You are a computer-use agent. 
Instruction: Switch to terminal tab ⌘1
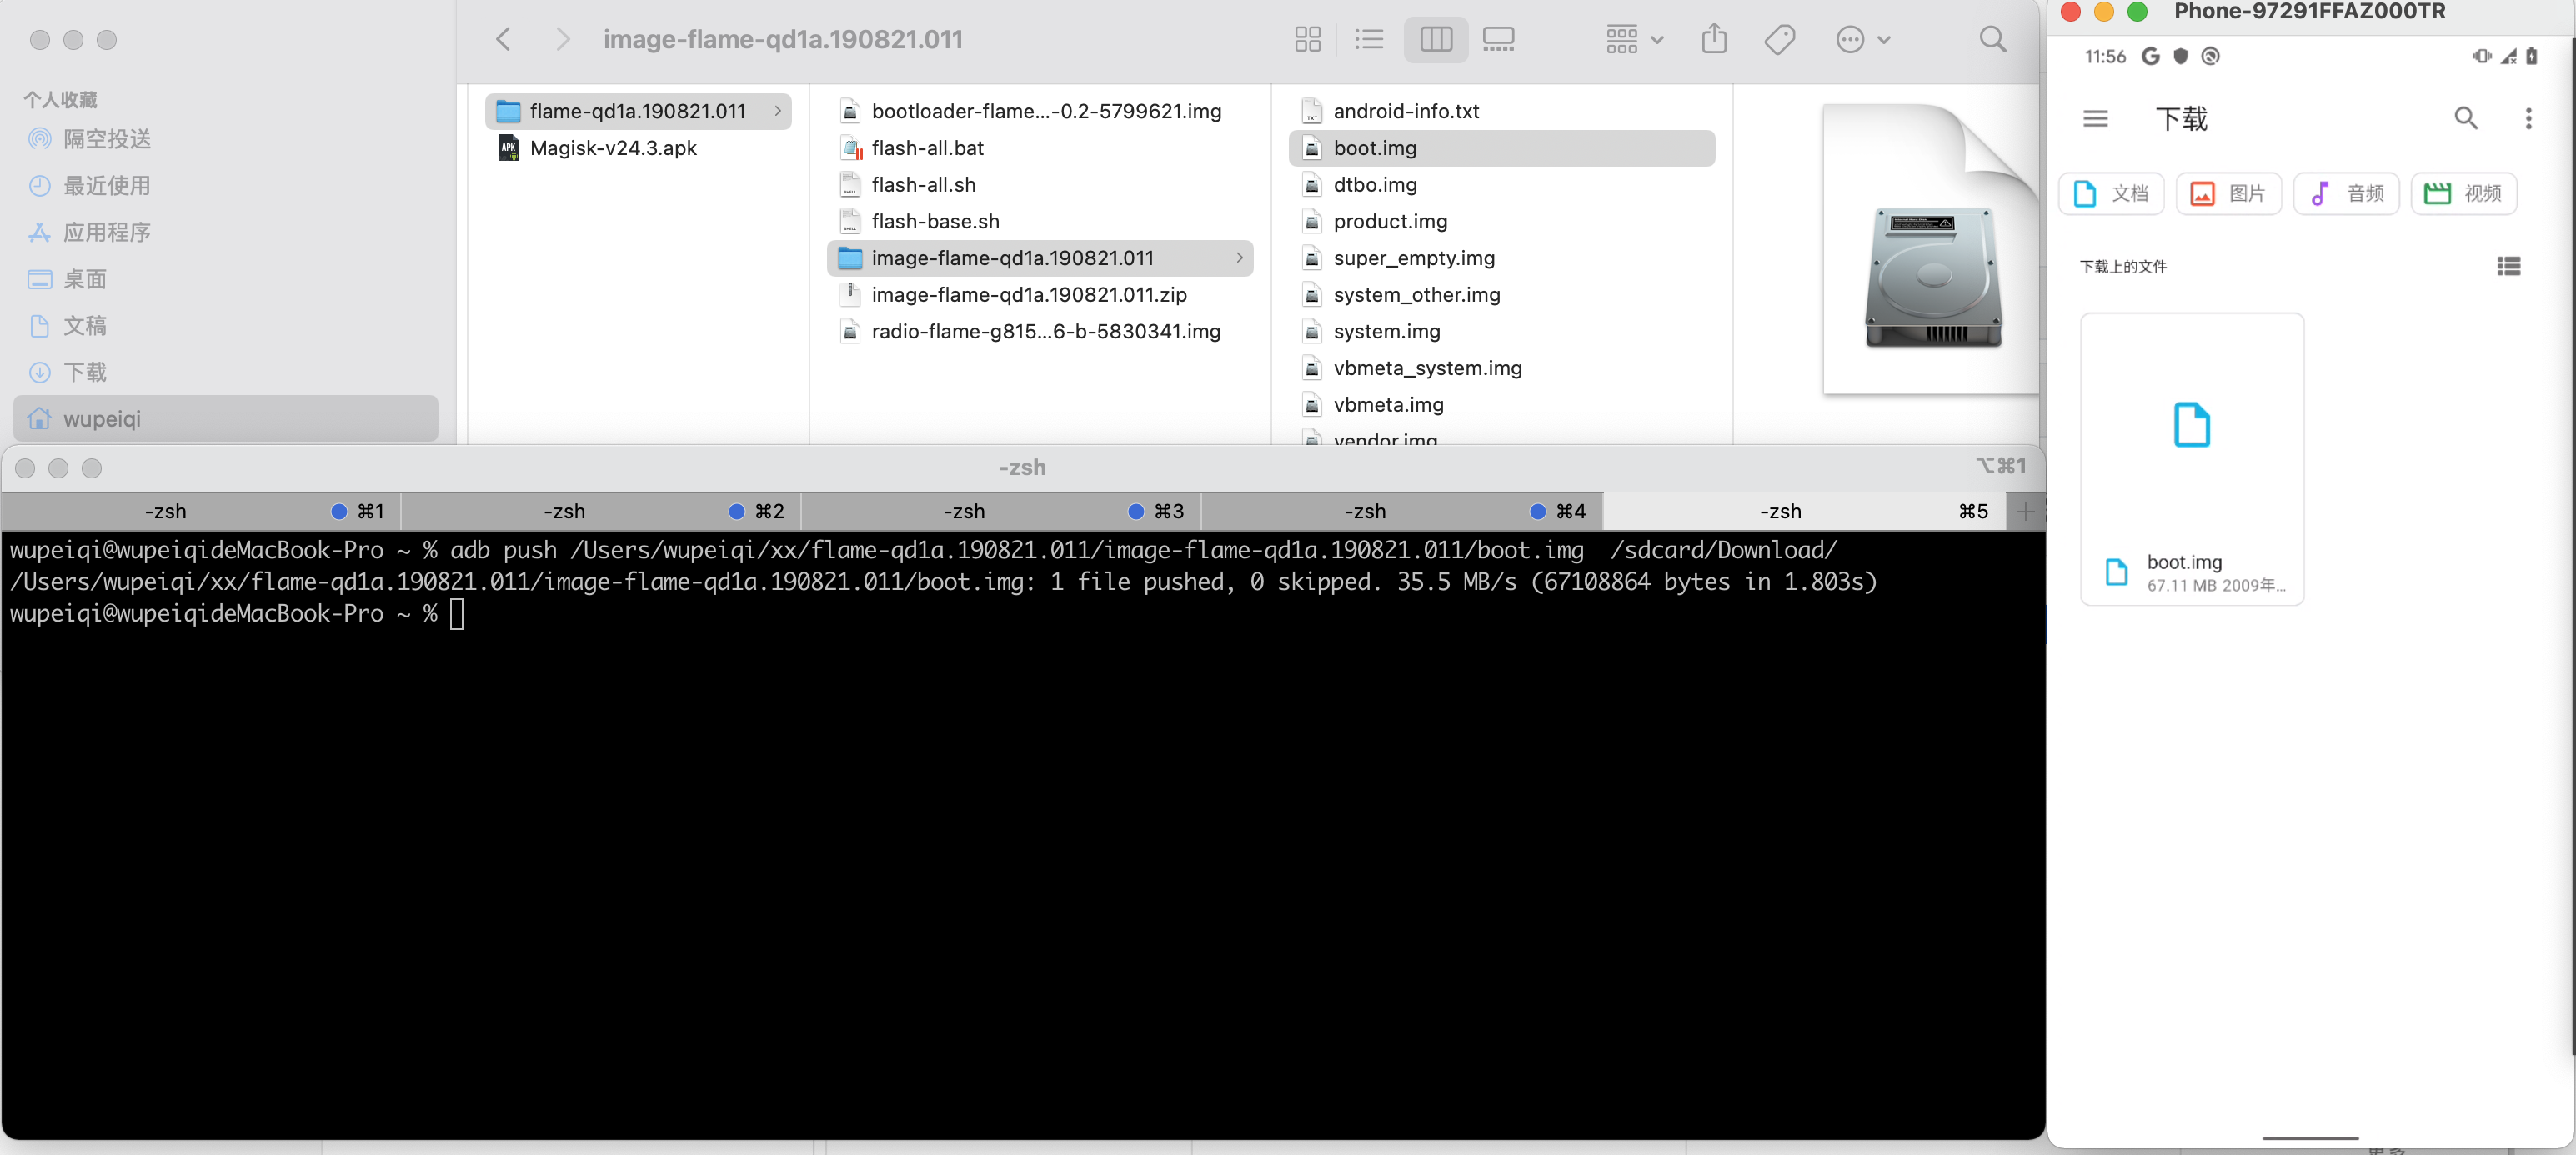tap(201, 511)
